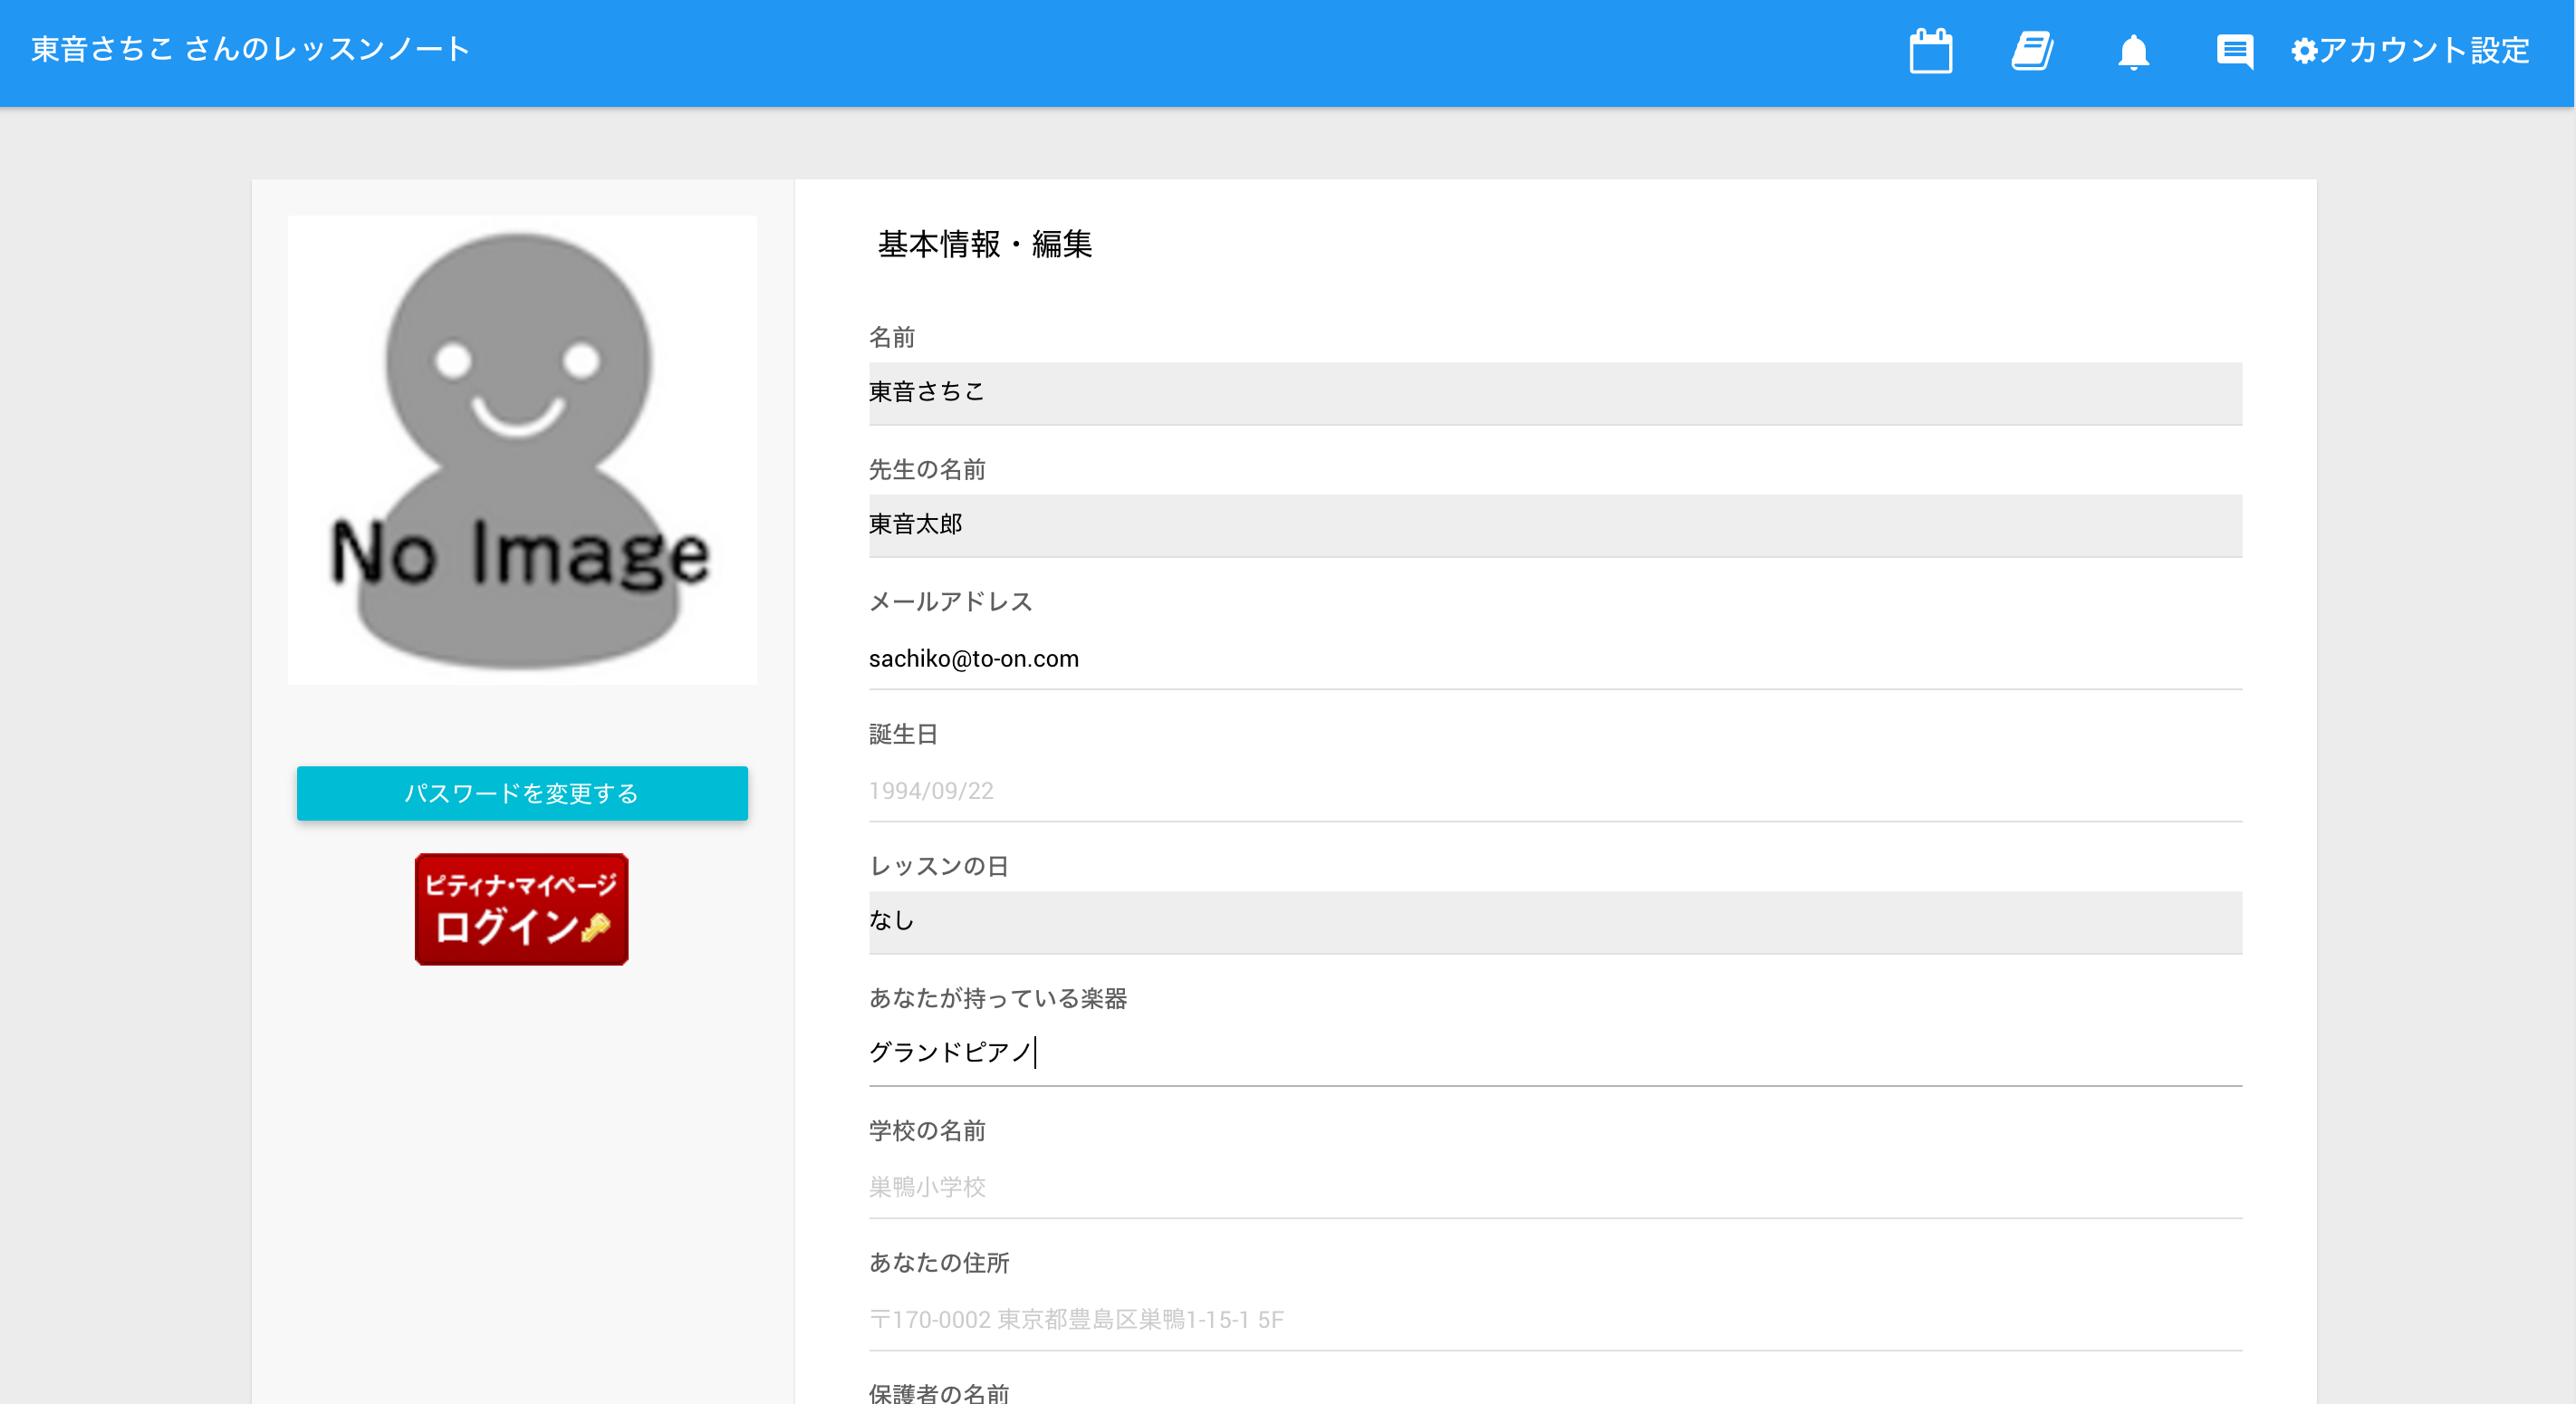Open the calendar icon in header
The image size is (2576, 1404).
click(x=1930, y=51)
